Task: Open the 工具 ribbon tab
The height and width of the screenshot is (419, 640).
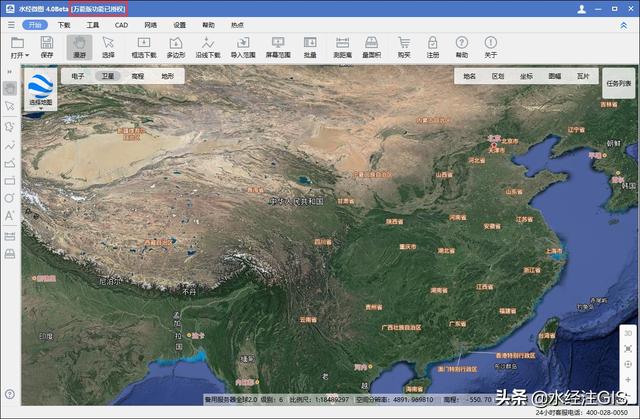Action: [x=93, y=25]
